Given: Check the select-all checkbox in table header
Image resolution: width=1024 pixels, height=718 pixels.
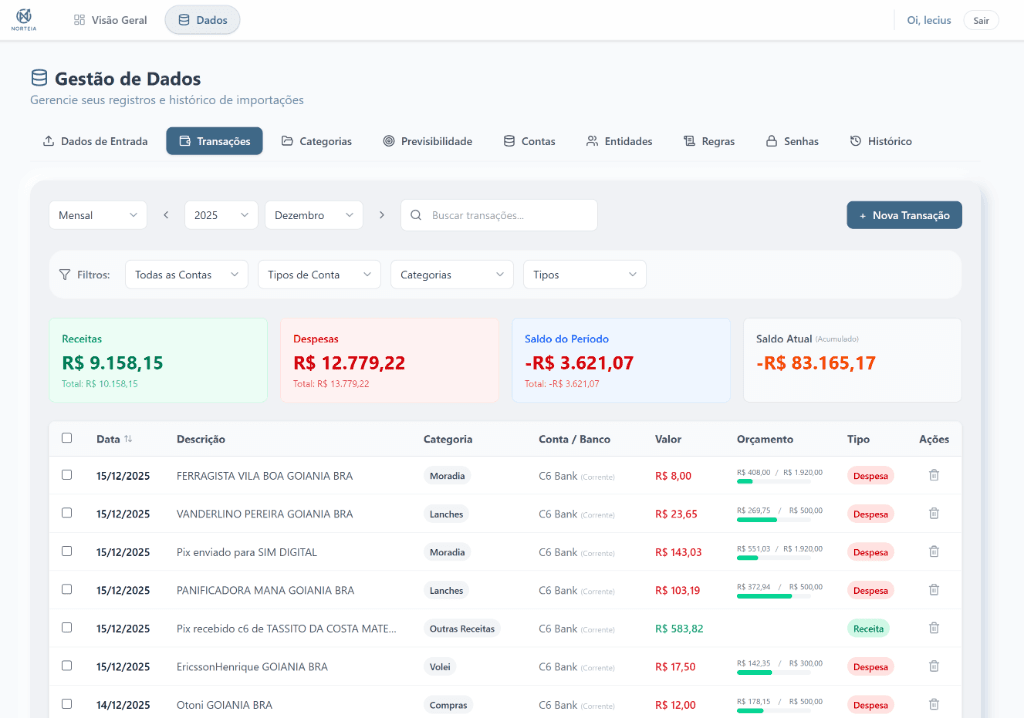Looking at the screenshot, I should click(67, 438).
